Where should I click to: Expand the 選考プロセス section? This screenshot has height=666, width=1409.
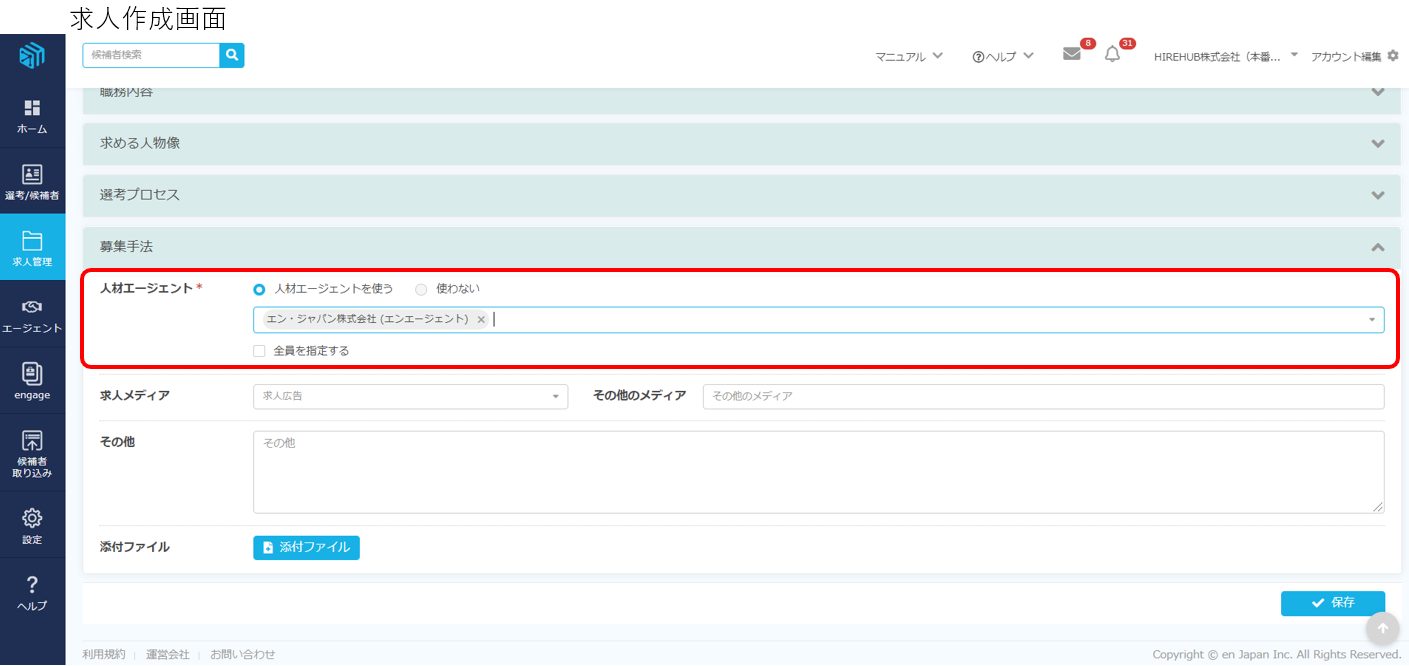pyautogui.click(x=741, y=195)
